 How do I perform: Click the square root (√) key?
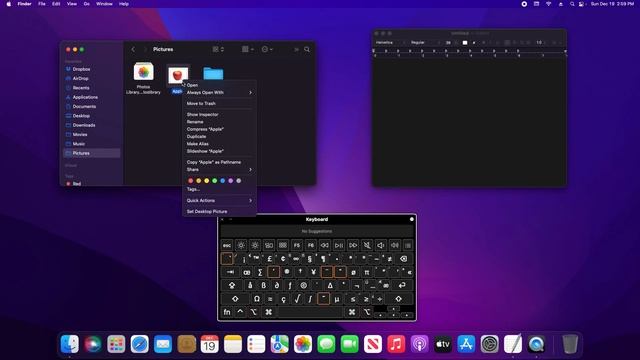[297, 299]
